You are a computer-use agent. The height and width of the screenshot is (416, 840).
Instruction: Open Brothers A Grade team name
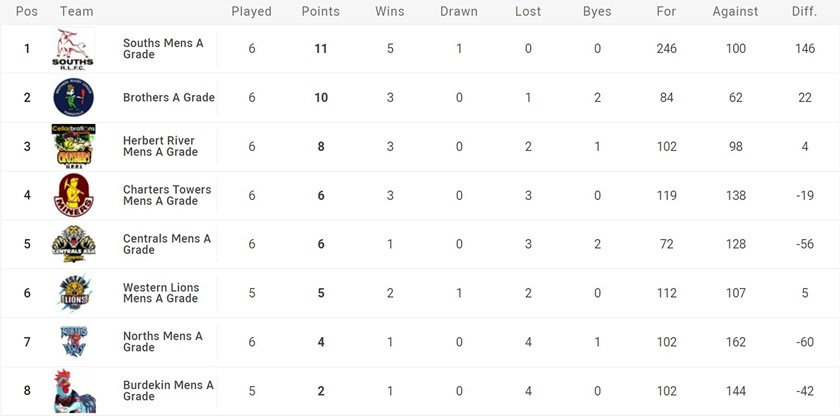click(x=169, y=98)
